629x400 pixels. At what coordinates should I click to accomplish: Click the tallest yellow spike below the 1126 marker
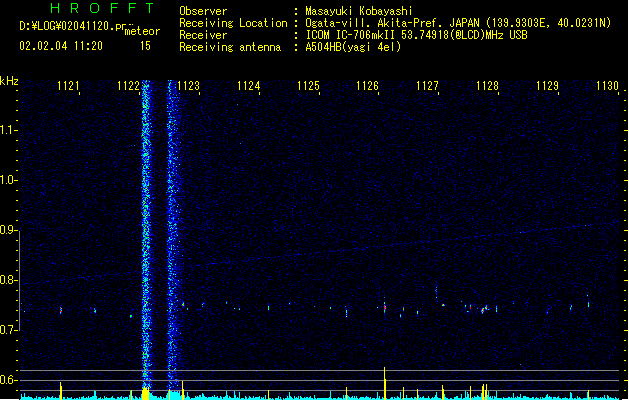point(385,383)
